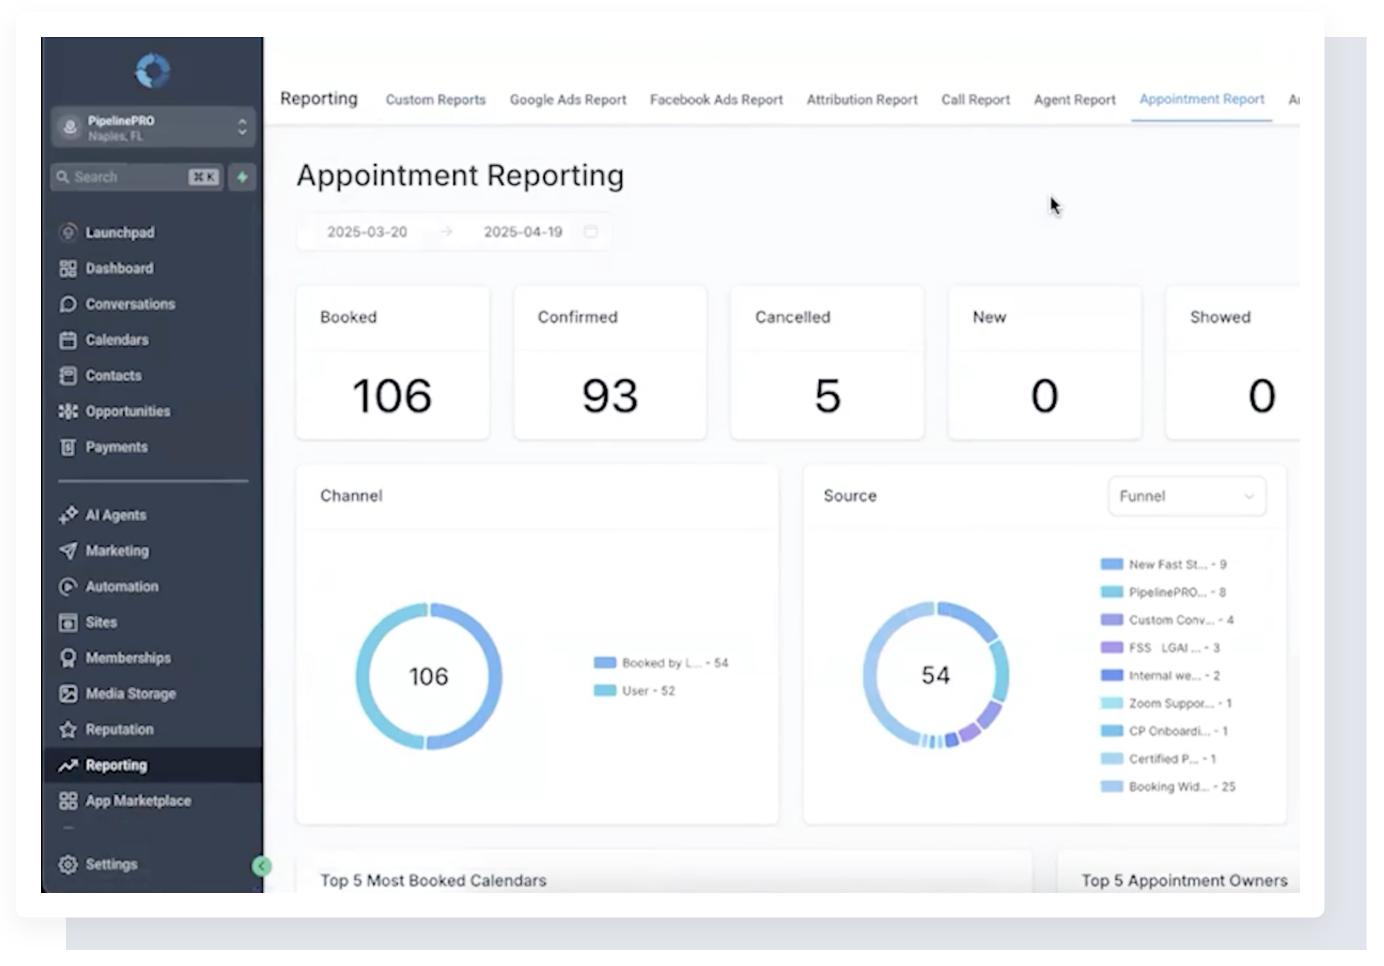
Task: Collapse sidebar with green arrow button
Action: pos(262,866)
